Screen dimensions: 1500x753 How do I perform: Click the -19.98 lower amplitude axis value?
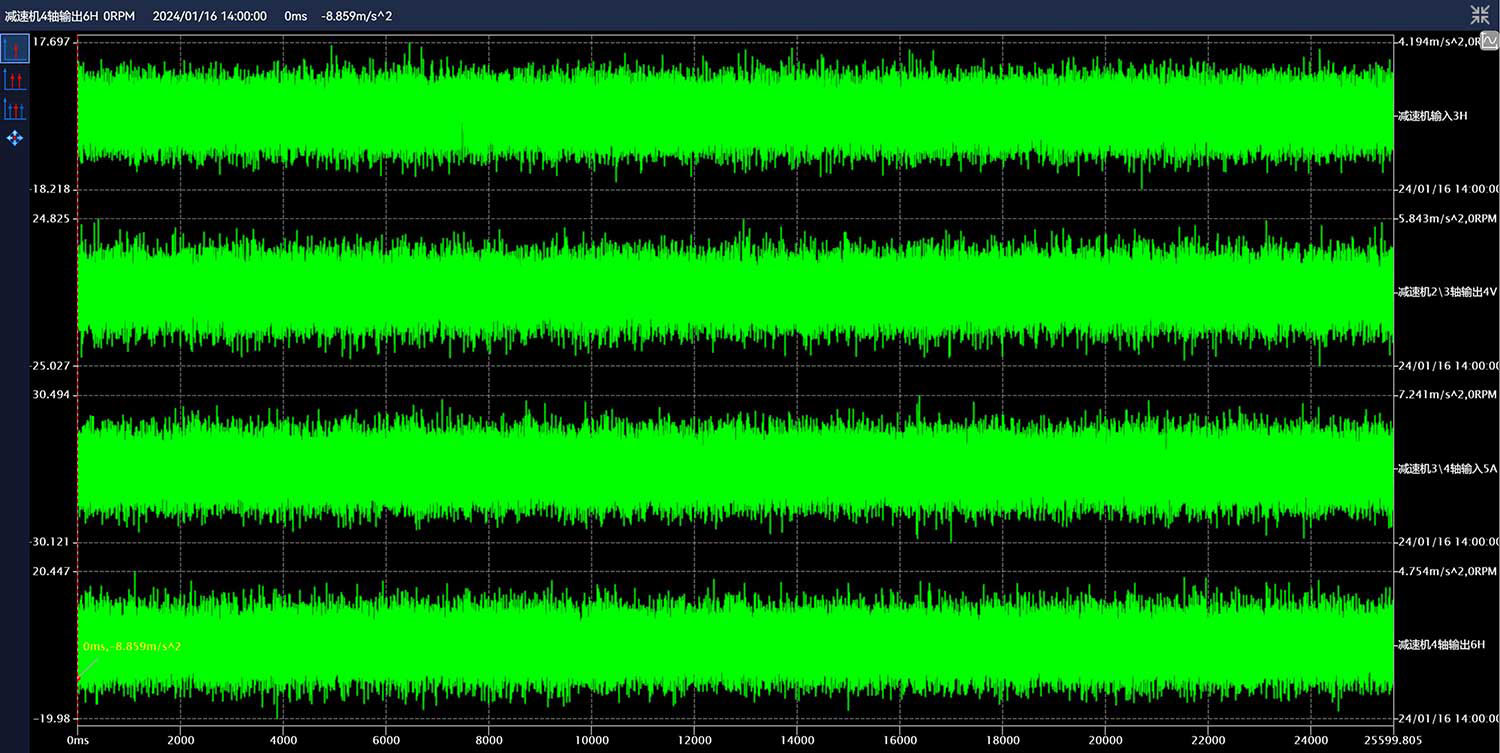click(51, 718)
